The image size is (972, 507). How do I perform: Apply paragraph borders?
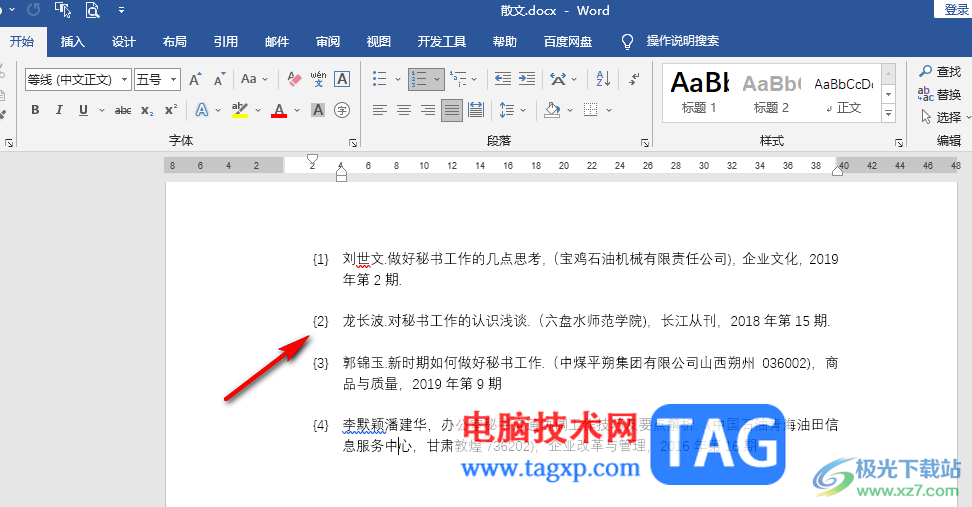pos(591,110)
